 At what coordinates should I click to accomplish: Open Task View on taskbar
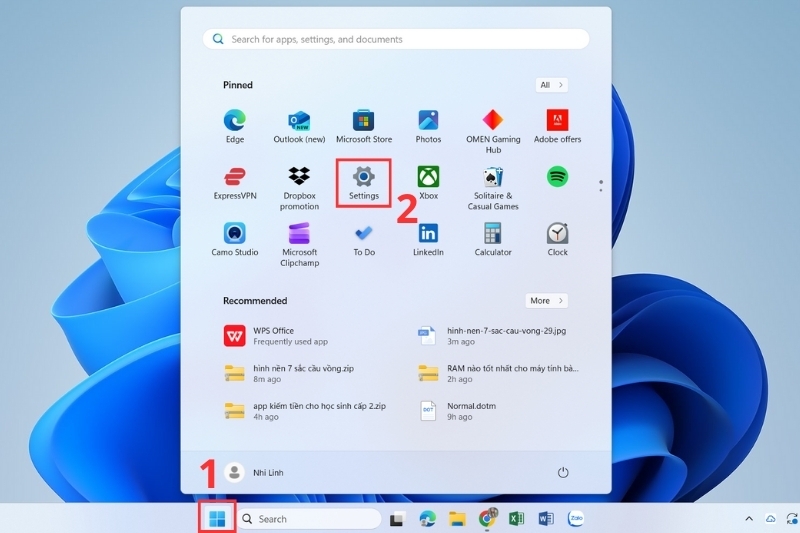(397, 519)
